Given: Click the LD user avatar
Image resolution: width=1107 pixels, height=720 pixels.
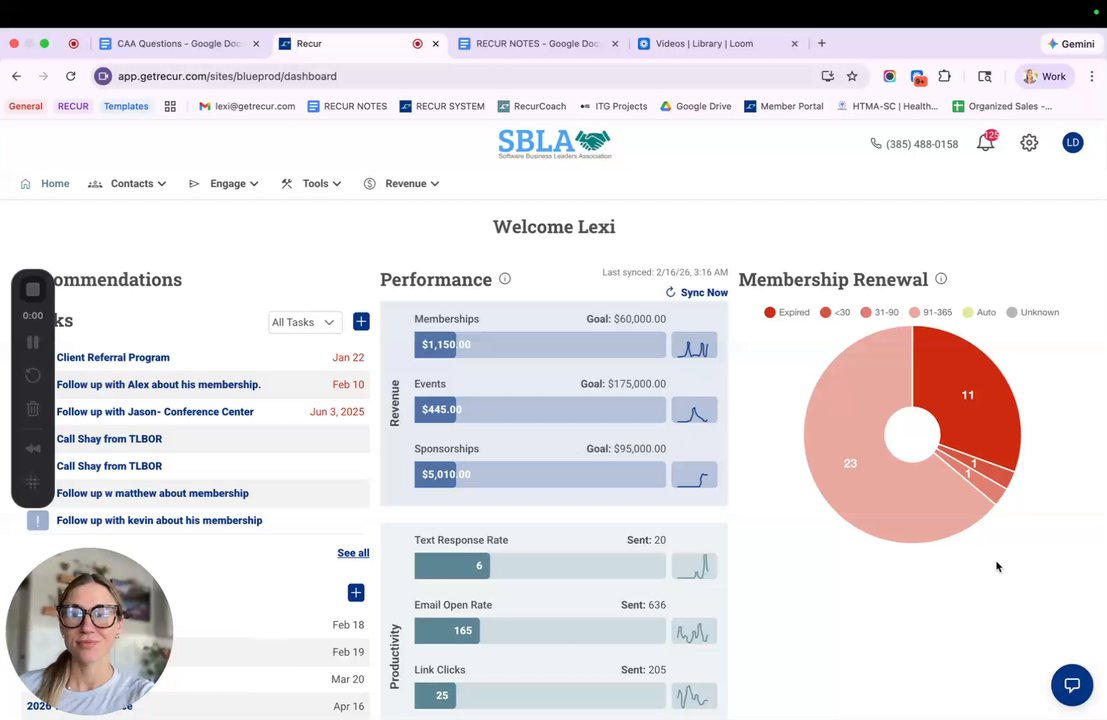Looking at the screenshot, I should coord(1072,143).
